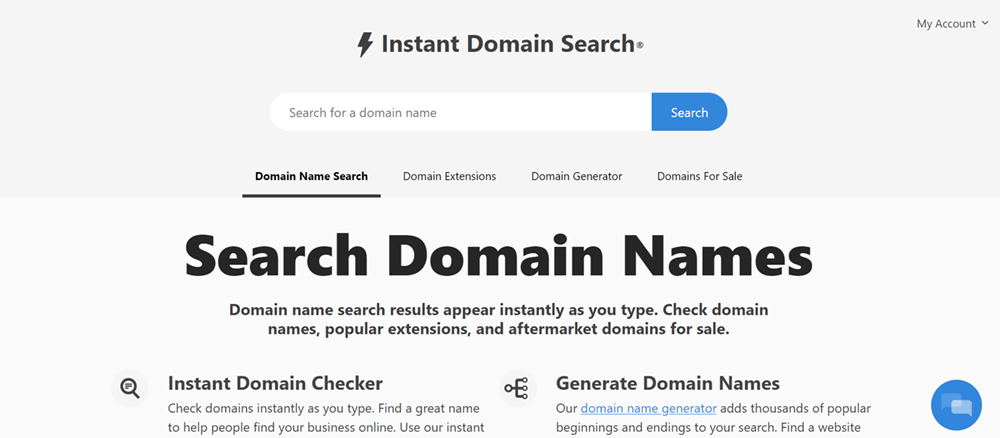Click the Generate Domain Names tree icon
This screenshot has height=438, width=1000.
coord(517,388)
